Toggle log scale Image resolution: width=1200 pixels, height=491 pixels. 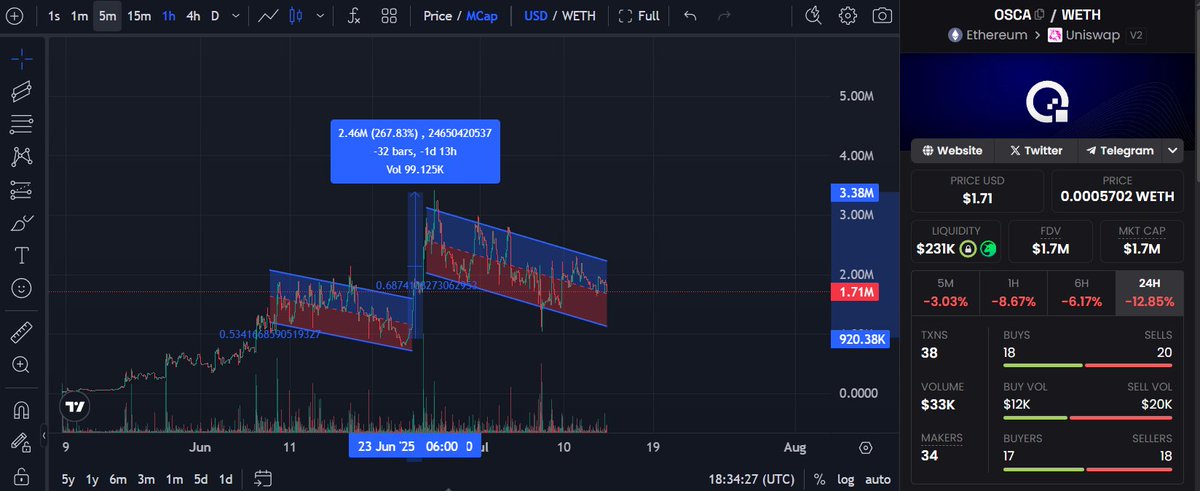(x=845, y=479)
